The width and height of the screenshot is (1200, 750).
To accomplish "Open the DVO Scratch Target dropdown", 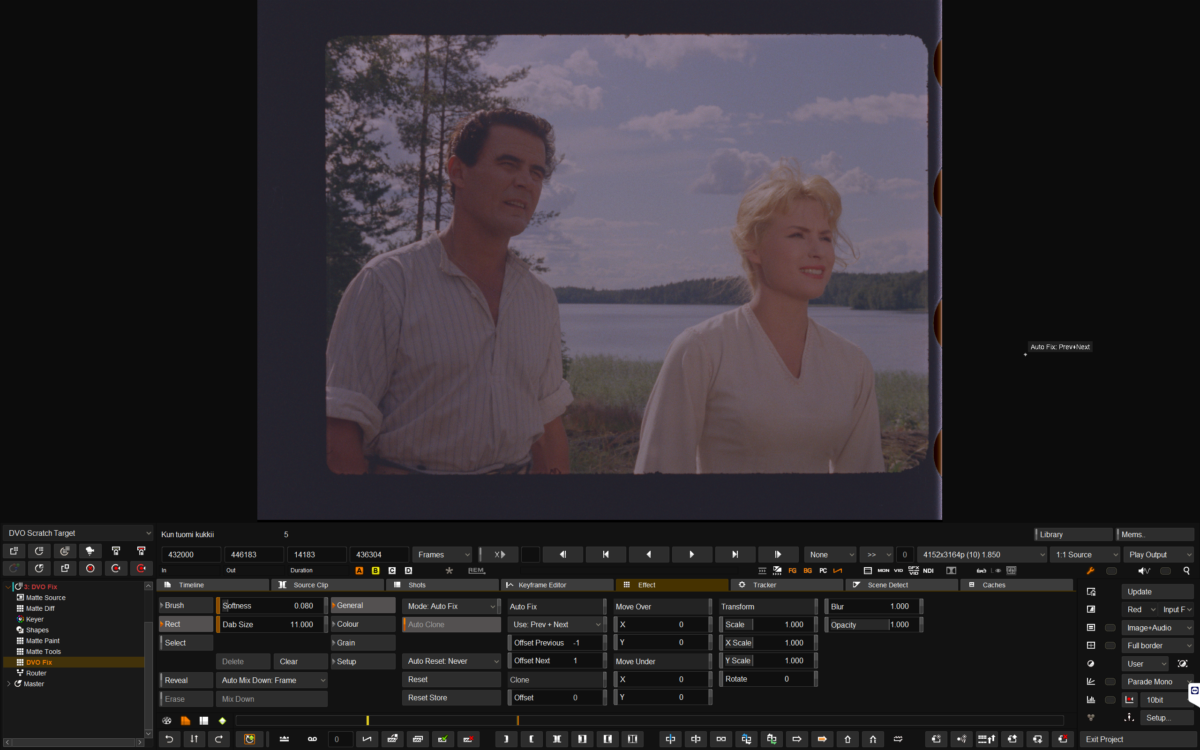I will coord(77,533).
